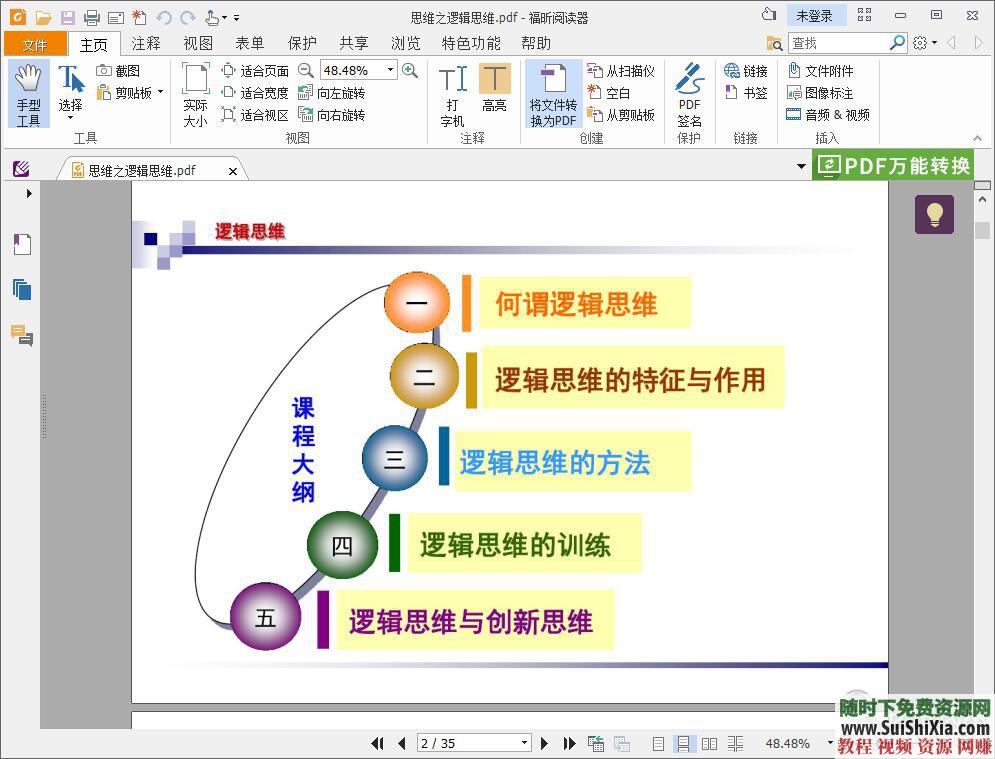The width and height of the screenshot is (995, 759).
Task: Click the PDF万能转换 button
Action: tap(893, 166)
